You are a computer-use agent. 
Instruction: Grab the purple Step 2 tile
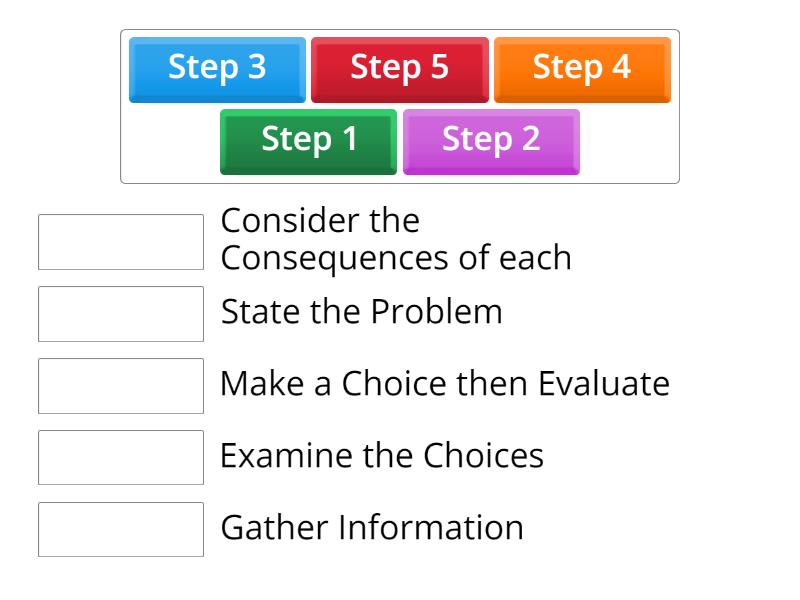(x=491, y=140)
